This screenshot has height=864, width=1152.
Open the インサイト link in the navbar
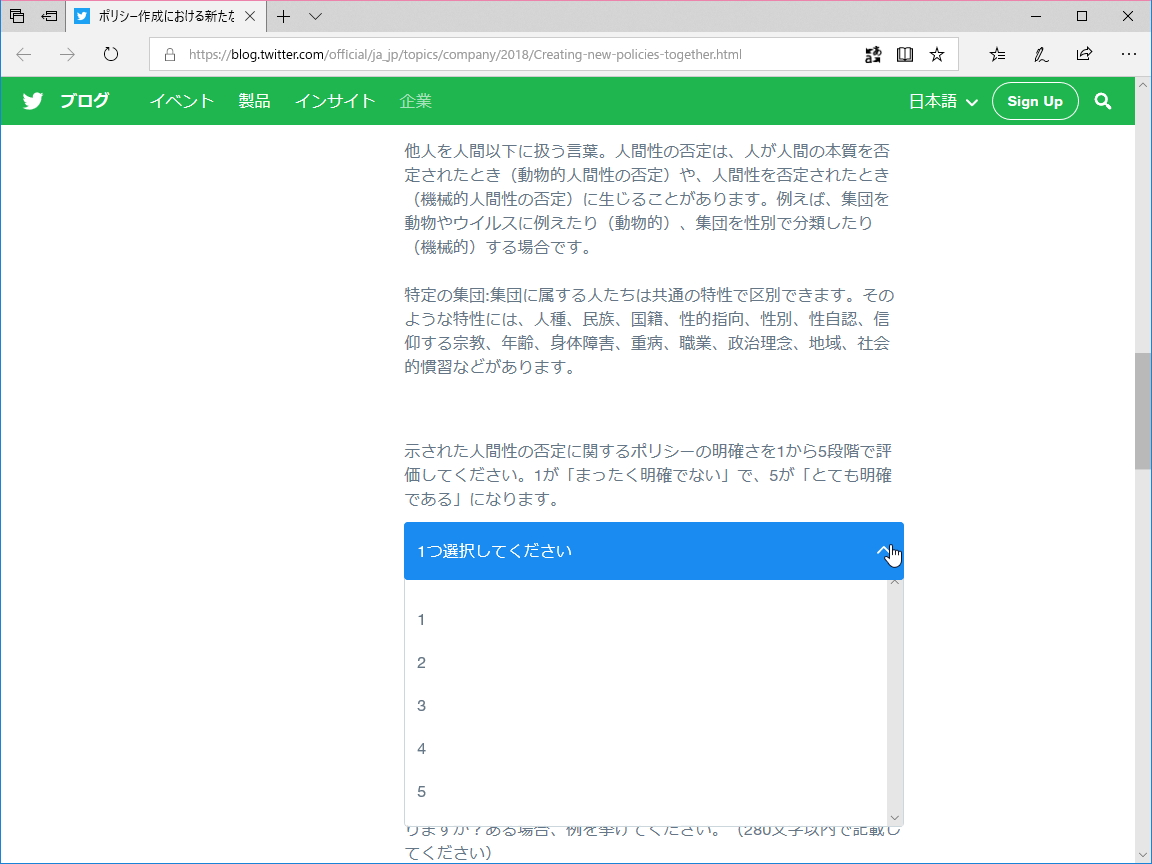tap(335, 101)
